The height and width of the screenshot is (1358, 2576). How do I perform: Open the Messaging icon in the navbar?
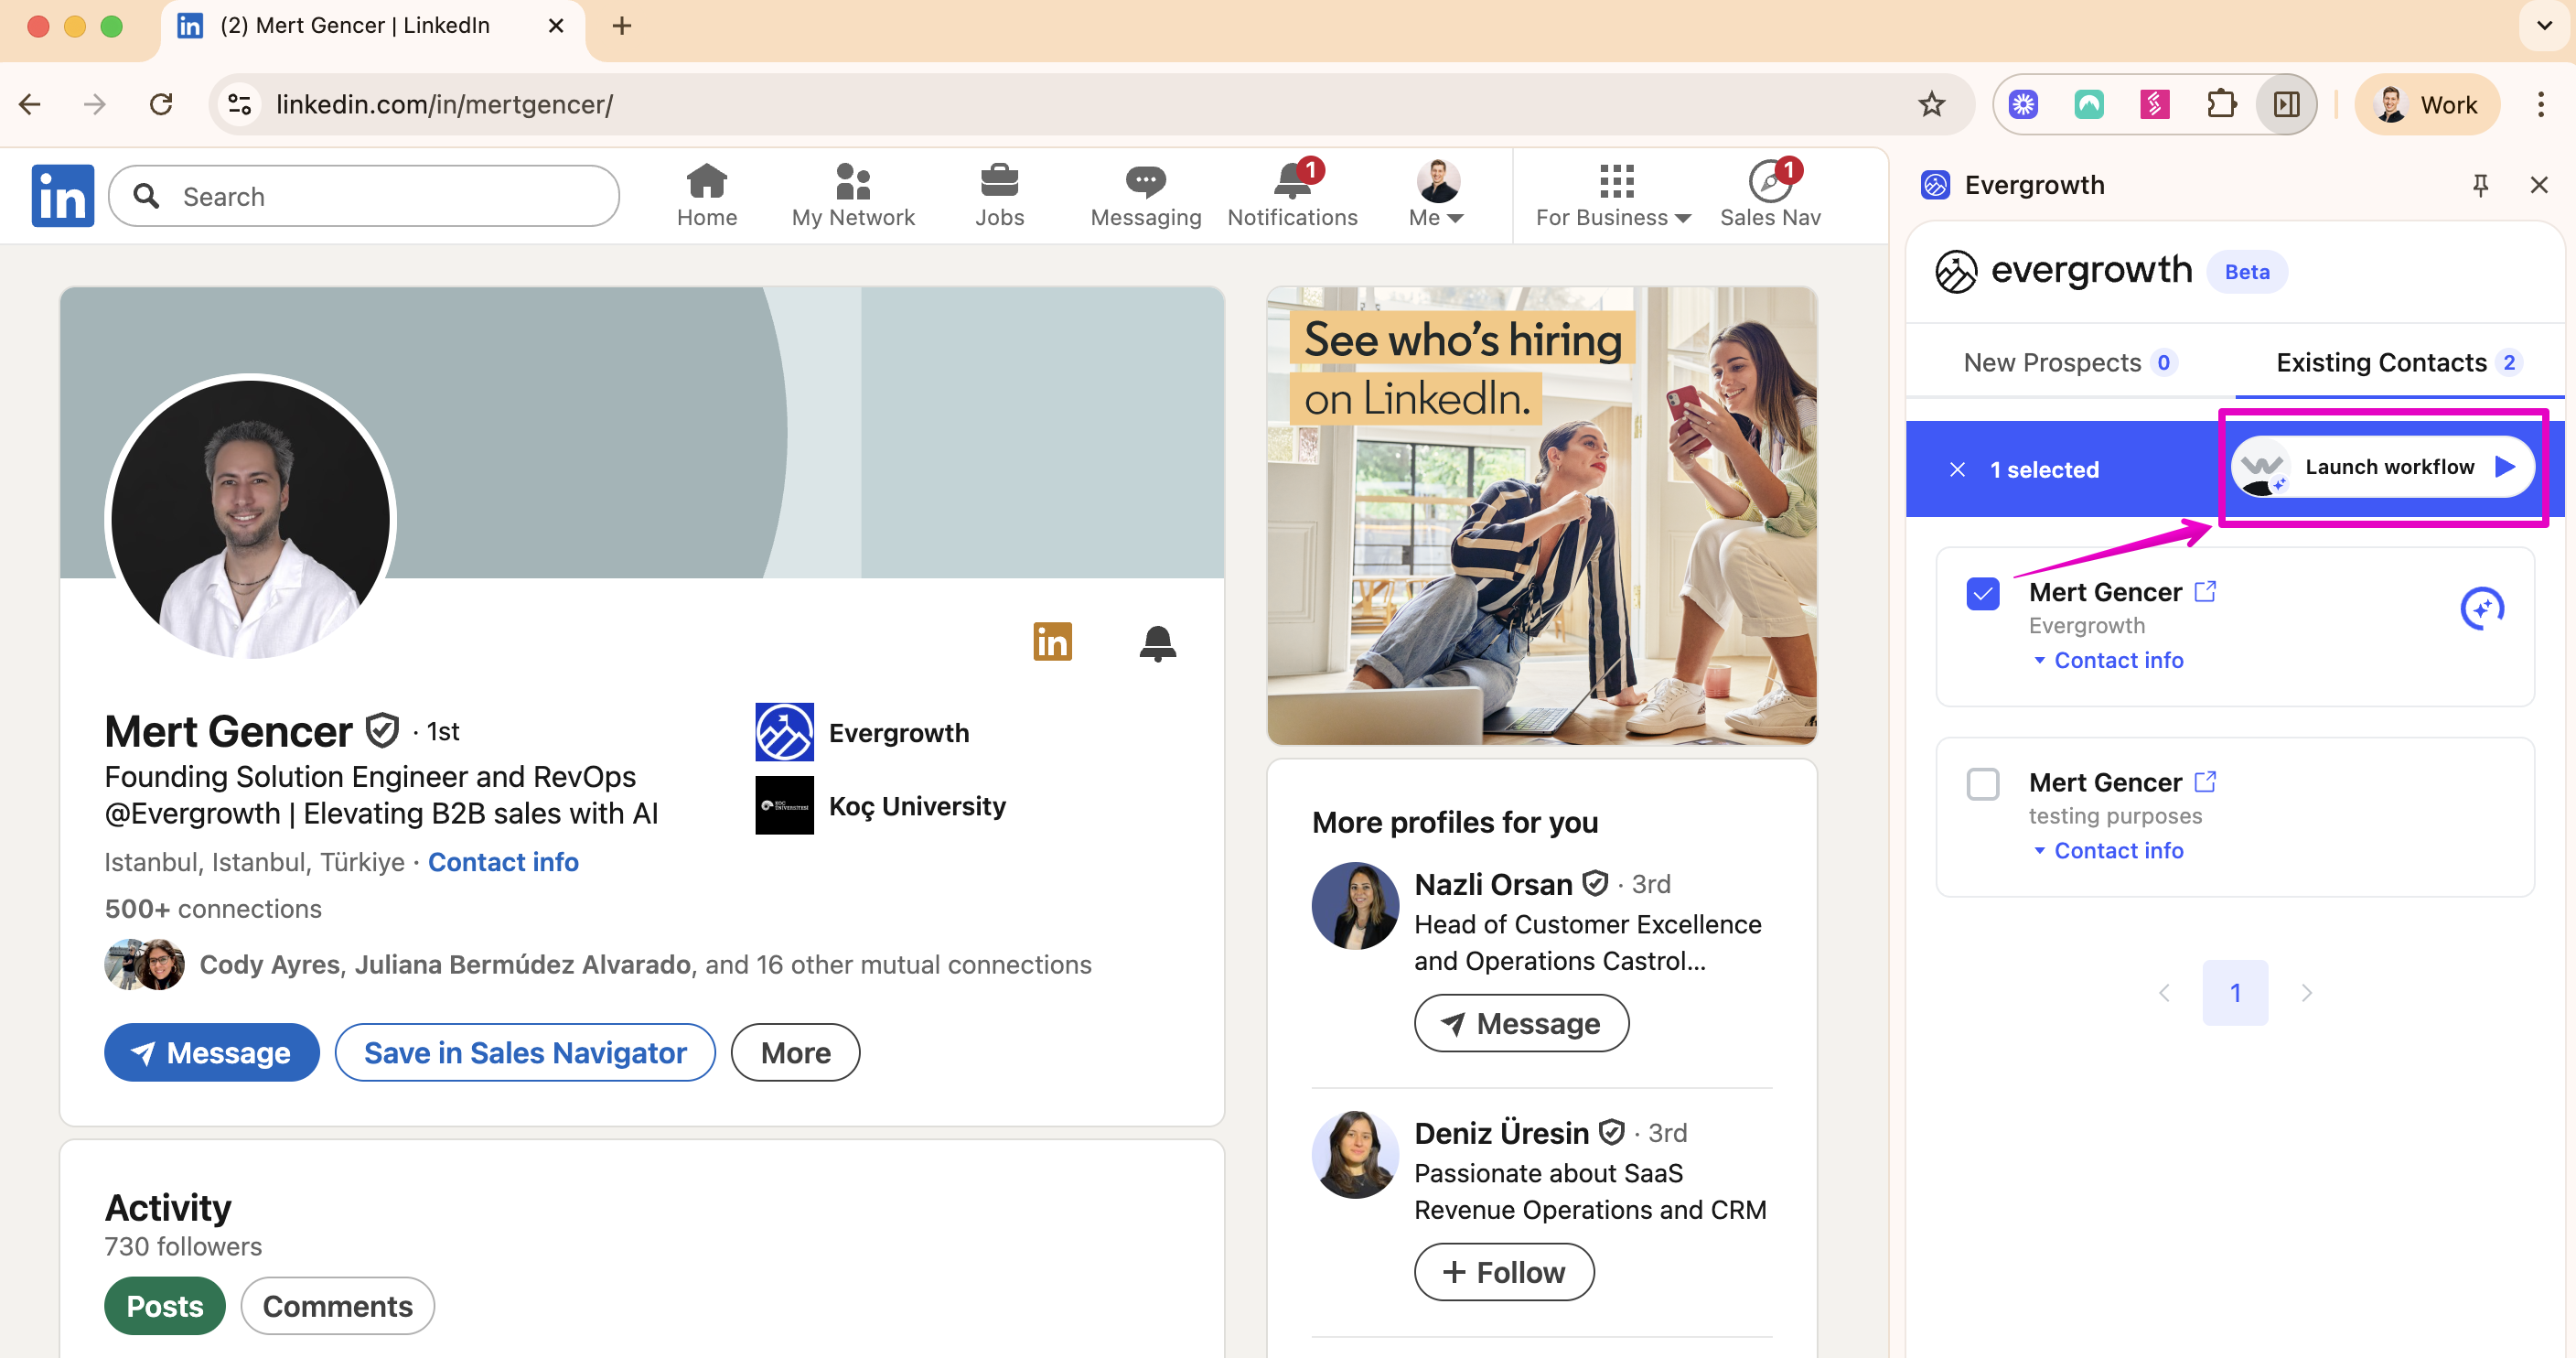(x=1145, y=183)
